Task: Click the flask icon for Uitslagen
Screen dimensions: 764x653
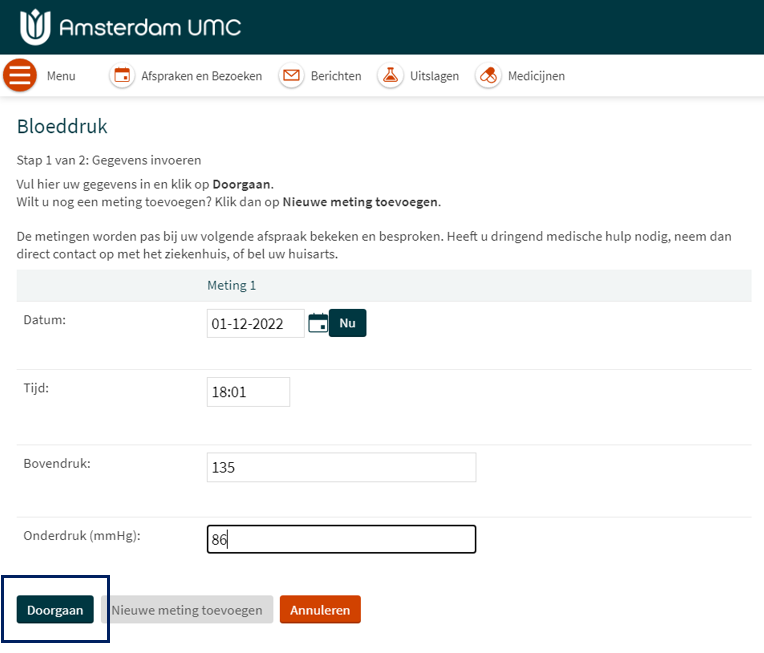Action: point(389,76)
